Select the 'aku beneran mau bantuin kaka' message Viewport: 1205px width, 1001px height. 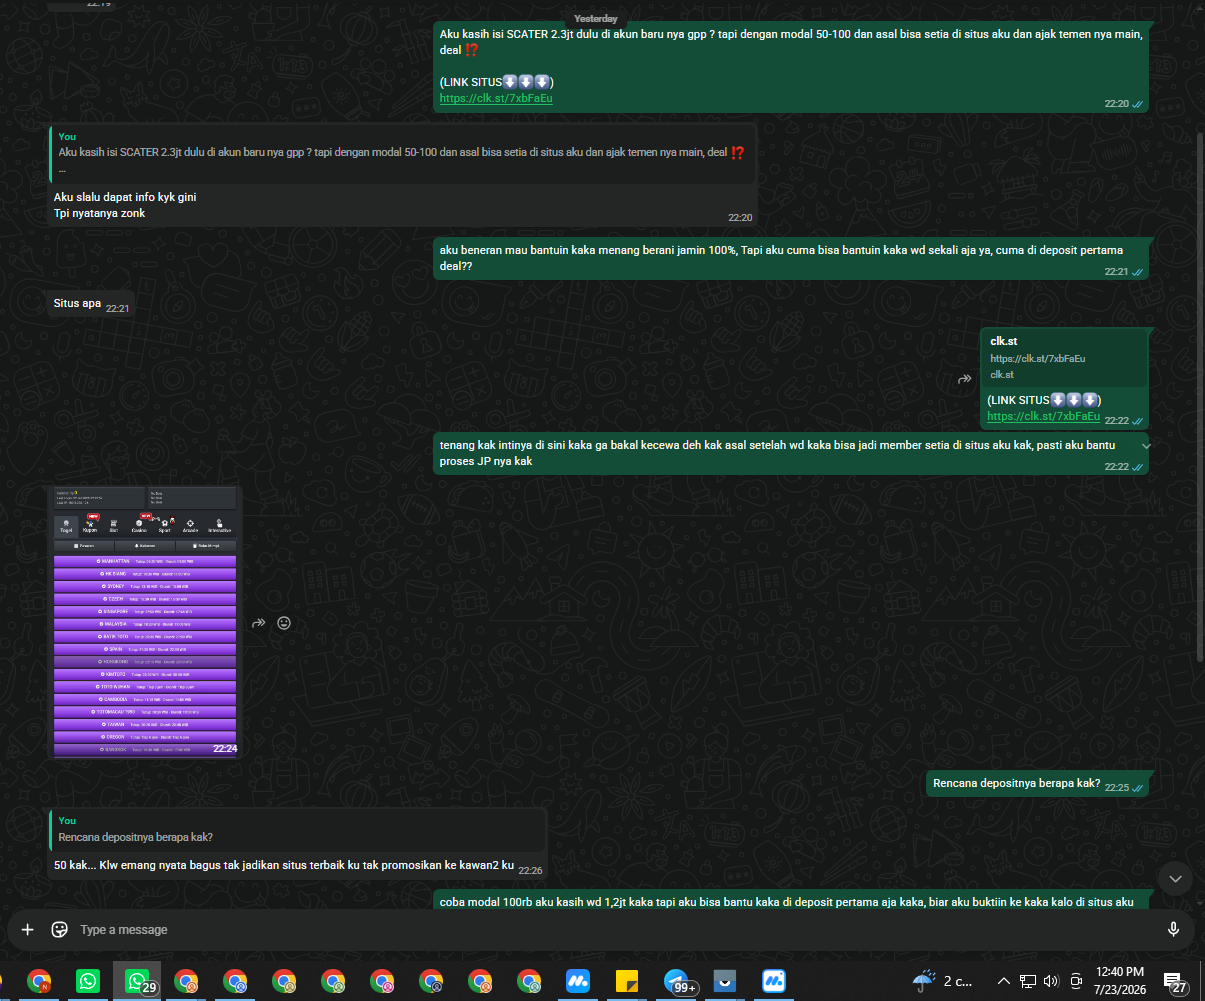point(790,258)
